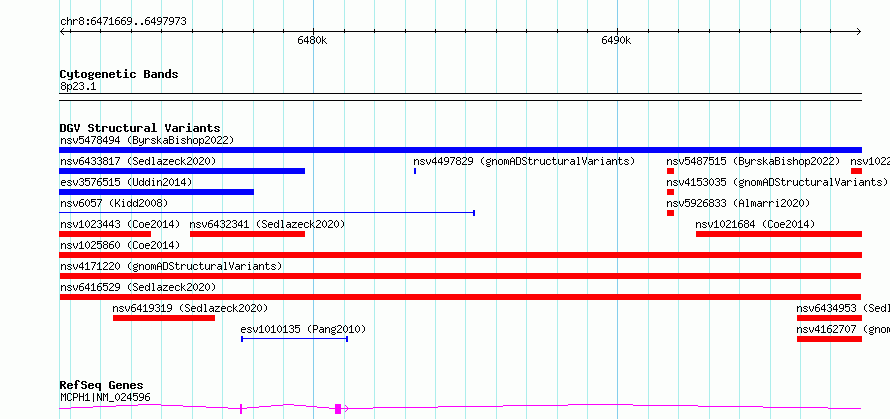This screenshot has width=890, height=419.
Task: Select the blue nsv5478494 variant bar
Action: click(x=460, y=150)
